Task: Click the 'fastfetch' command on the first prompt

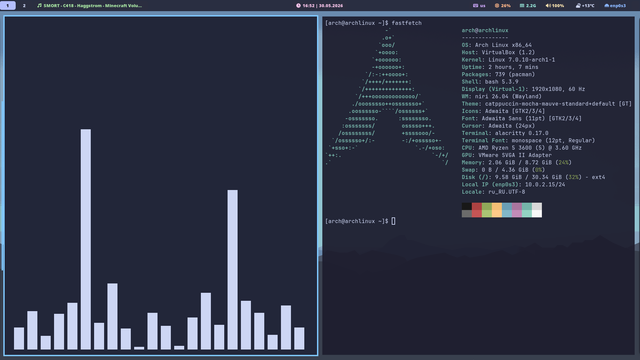Action: (x=407, y=23)
